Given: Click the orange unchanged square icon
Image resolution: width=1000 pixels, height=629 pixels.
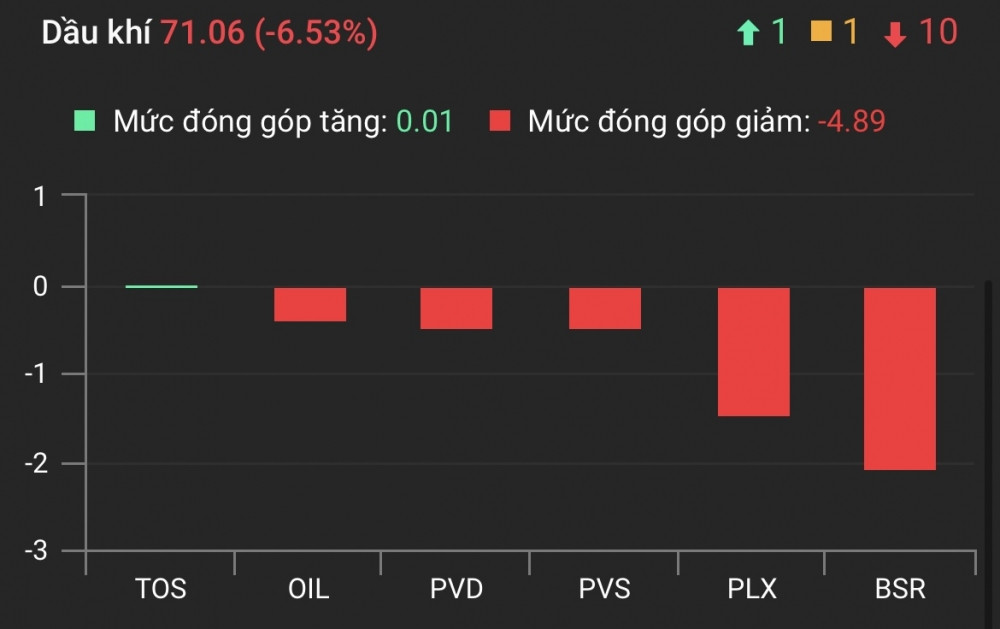Looking at the screenshot, I should click(x=821, y=33).
